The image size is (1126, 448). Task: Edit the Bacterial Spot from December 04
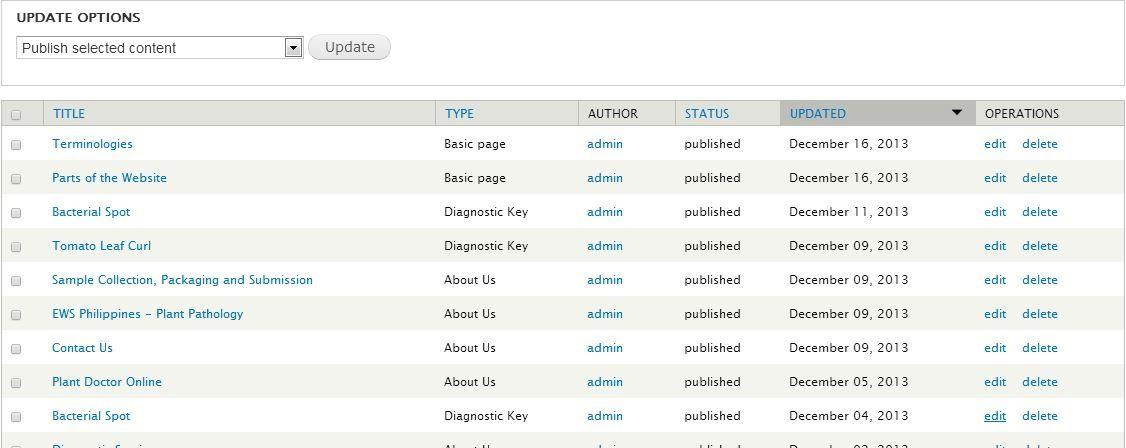[x=994, y=416]
